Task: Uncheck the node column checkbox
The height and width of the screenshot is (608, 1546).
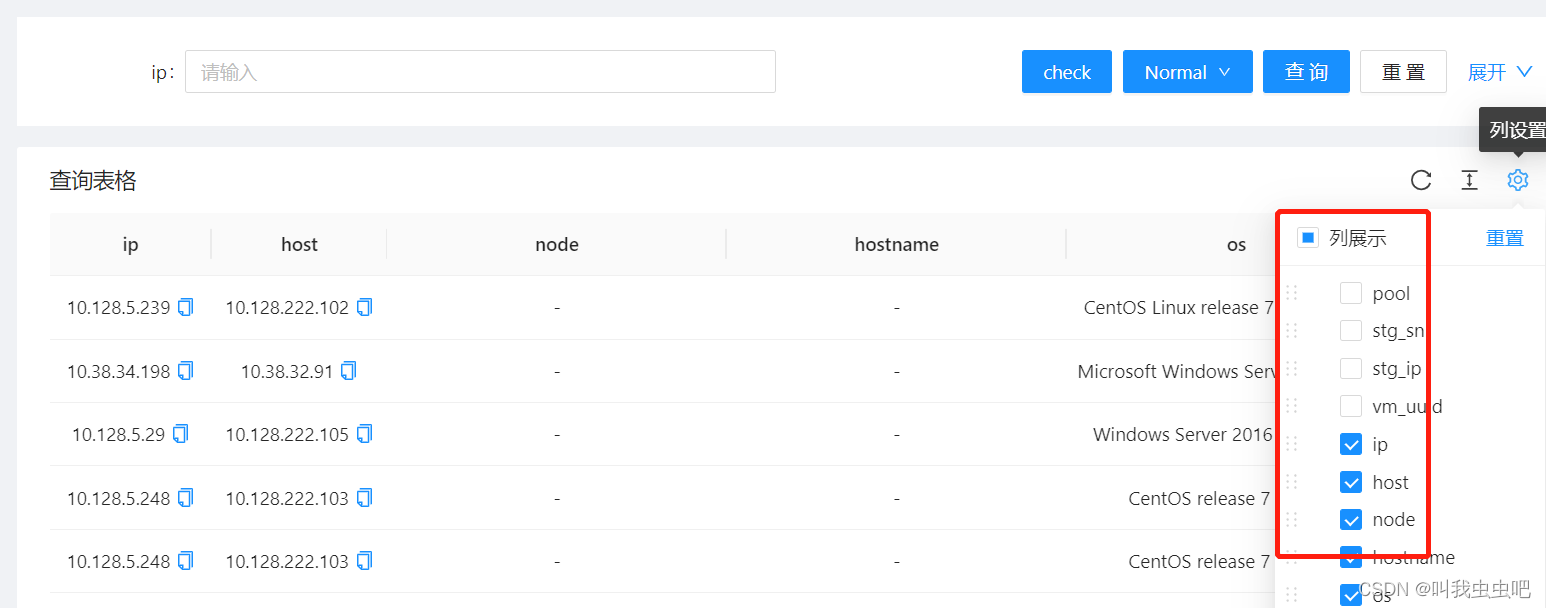Action: [x=1351, y=519]
